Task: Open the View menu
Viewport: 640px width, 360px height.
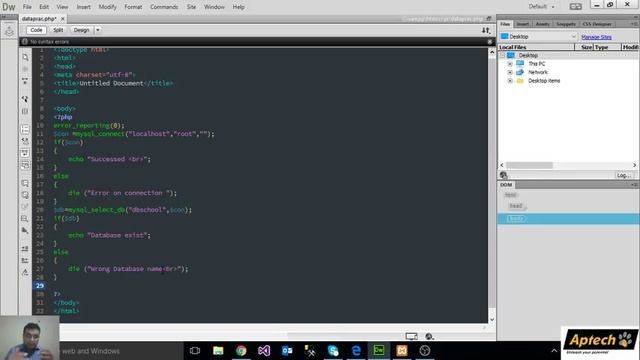Action: [62, 7]
